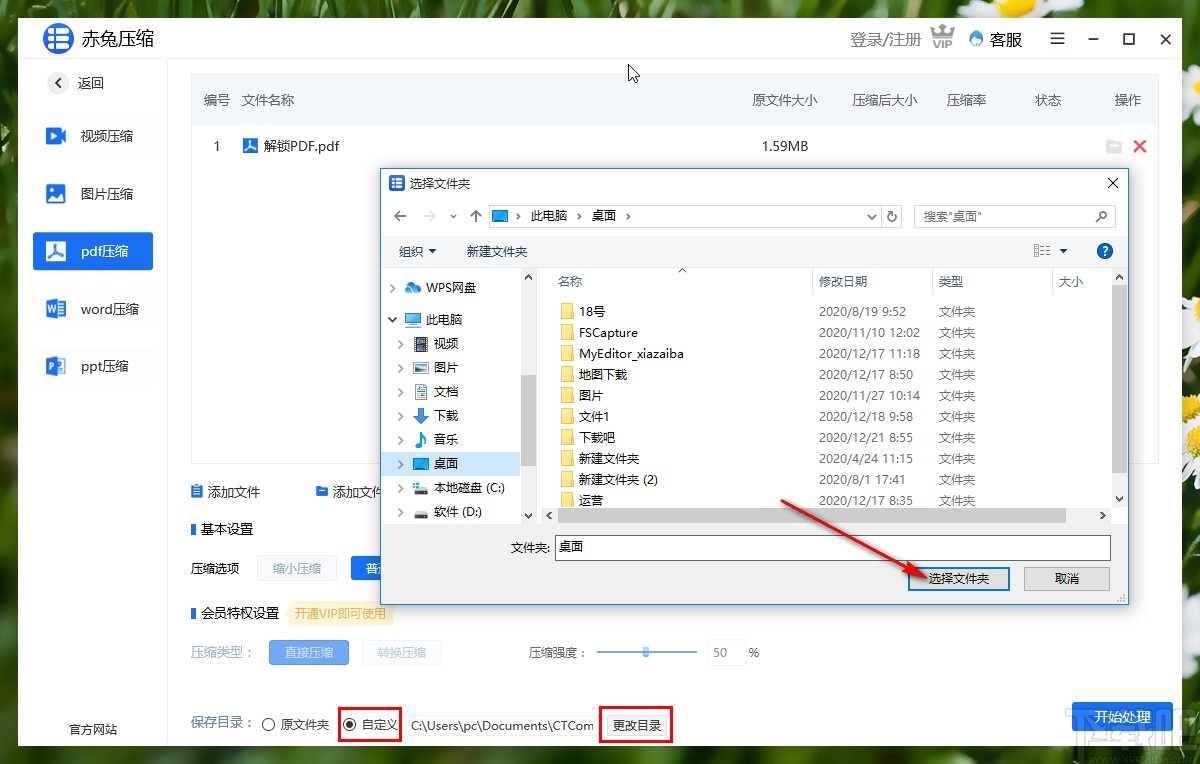Delete 解锁PDF.pdf with red X

click(x=1139, y=146)
